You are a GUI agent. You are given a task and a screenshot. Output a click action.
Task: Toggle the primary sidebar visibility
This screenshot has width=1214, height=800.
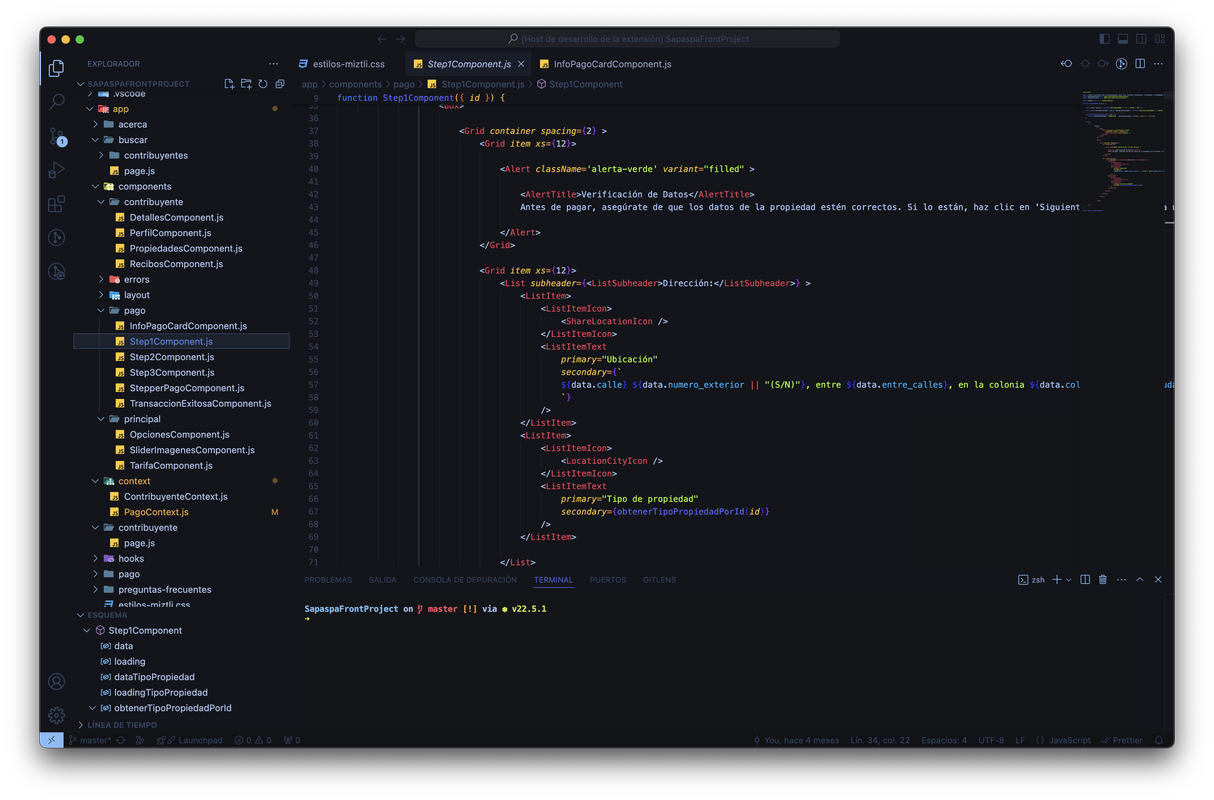(x=1104, y=39)
